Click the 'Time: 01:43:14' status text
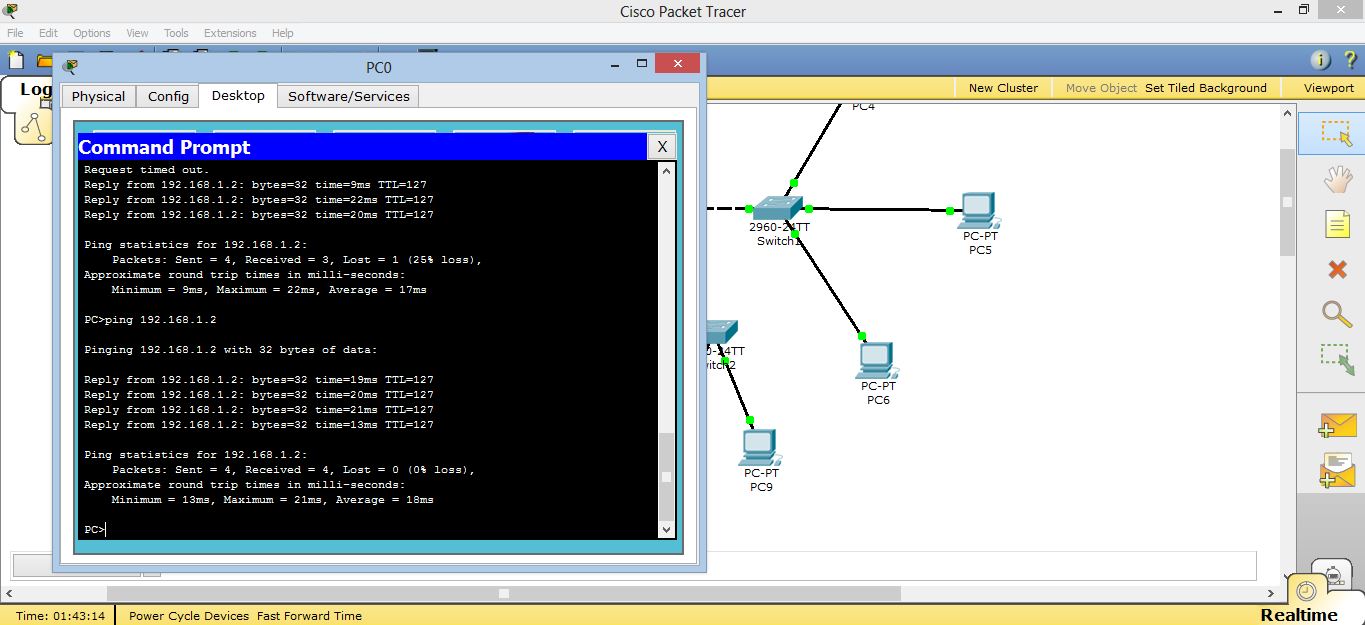 click(60, 616)
